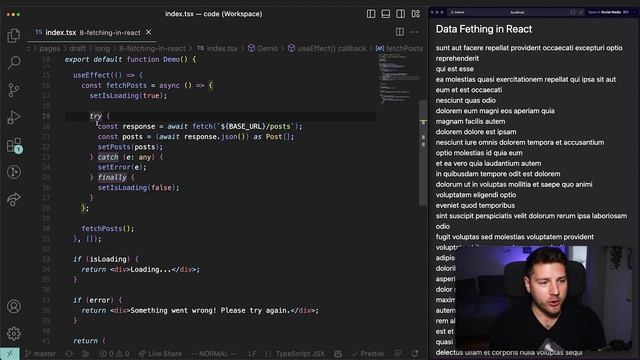
Task: Open the Run and Debug view
Action: click(13, 117)
